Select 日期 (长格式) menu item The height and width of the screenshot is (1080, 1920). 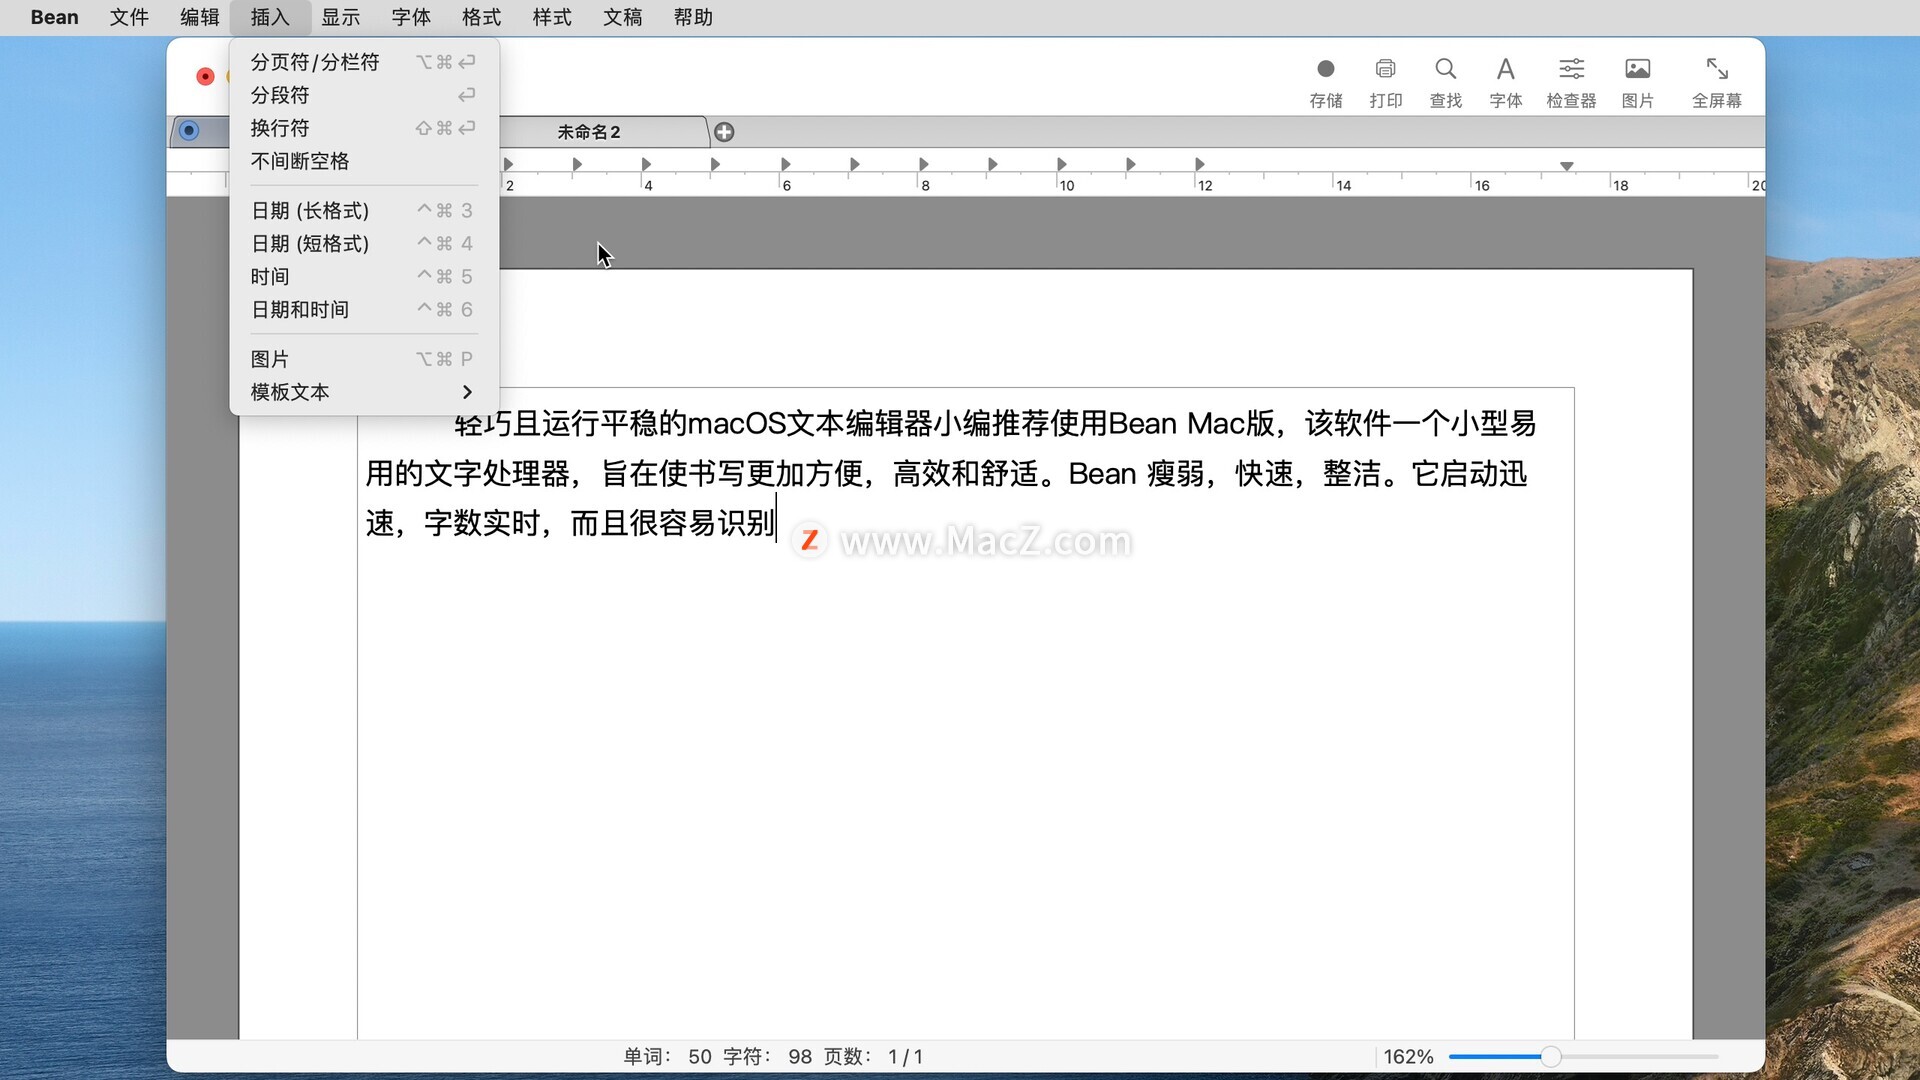310,210
